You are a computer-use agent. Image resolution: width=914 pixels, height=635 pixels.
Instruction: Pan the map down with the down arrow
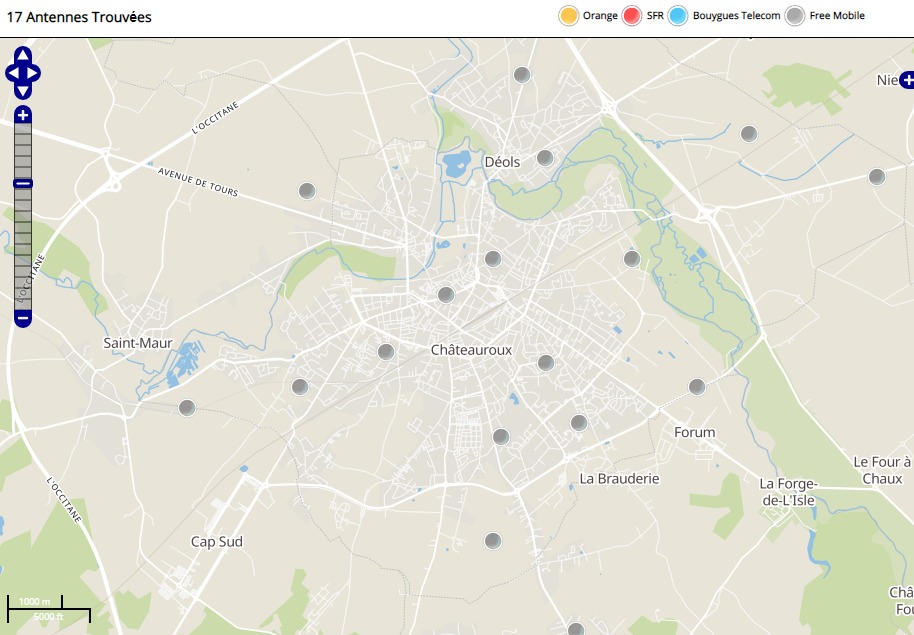pyautogui.click(x=23, y=91)
